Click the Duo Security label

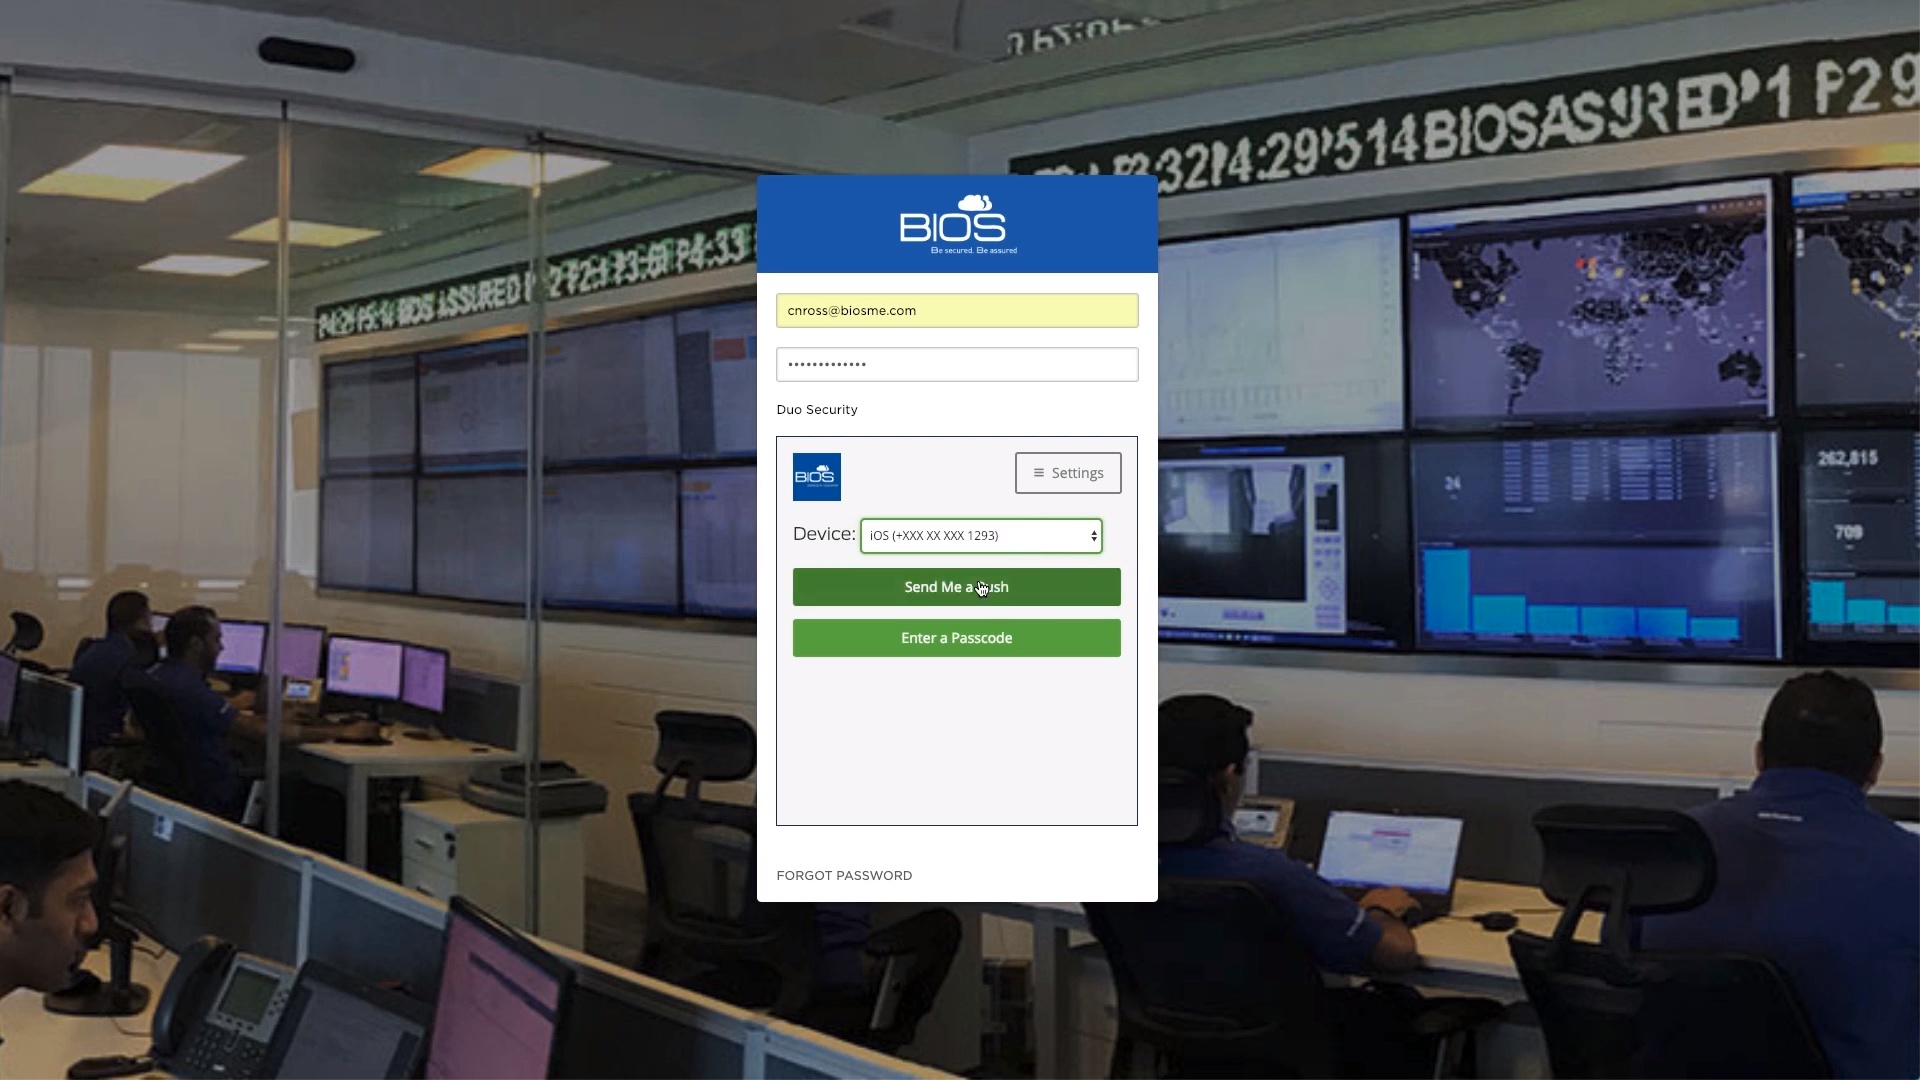[817, 410]
